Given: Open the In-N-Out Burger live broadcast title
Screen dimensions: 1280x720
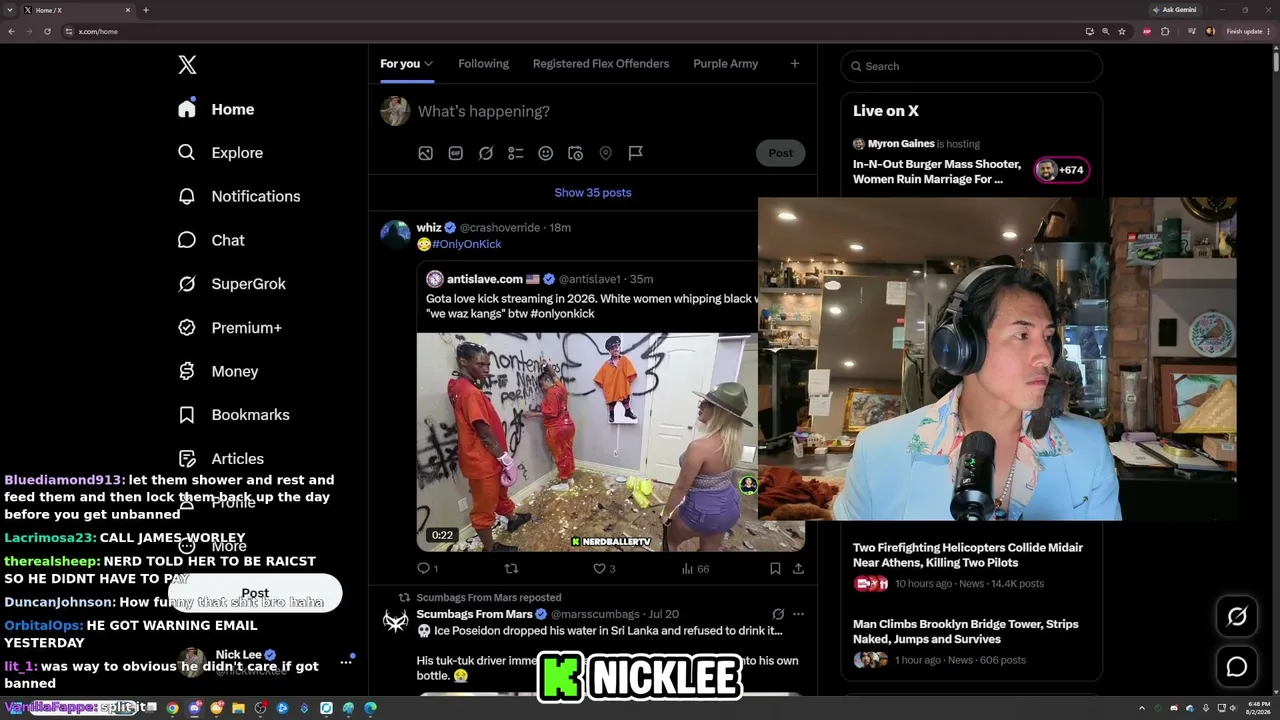Looking at the screenshot, I should tap(937, 172).
